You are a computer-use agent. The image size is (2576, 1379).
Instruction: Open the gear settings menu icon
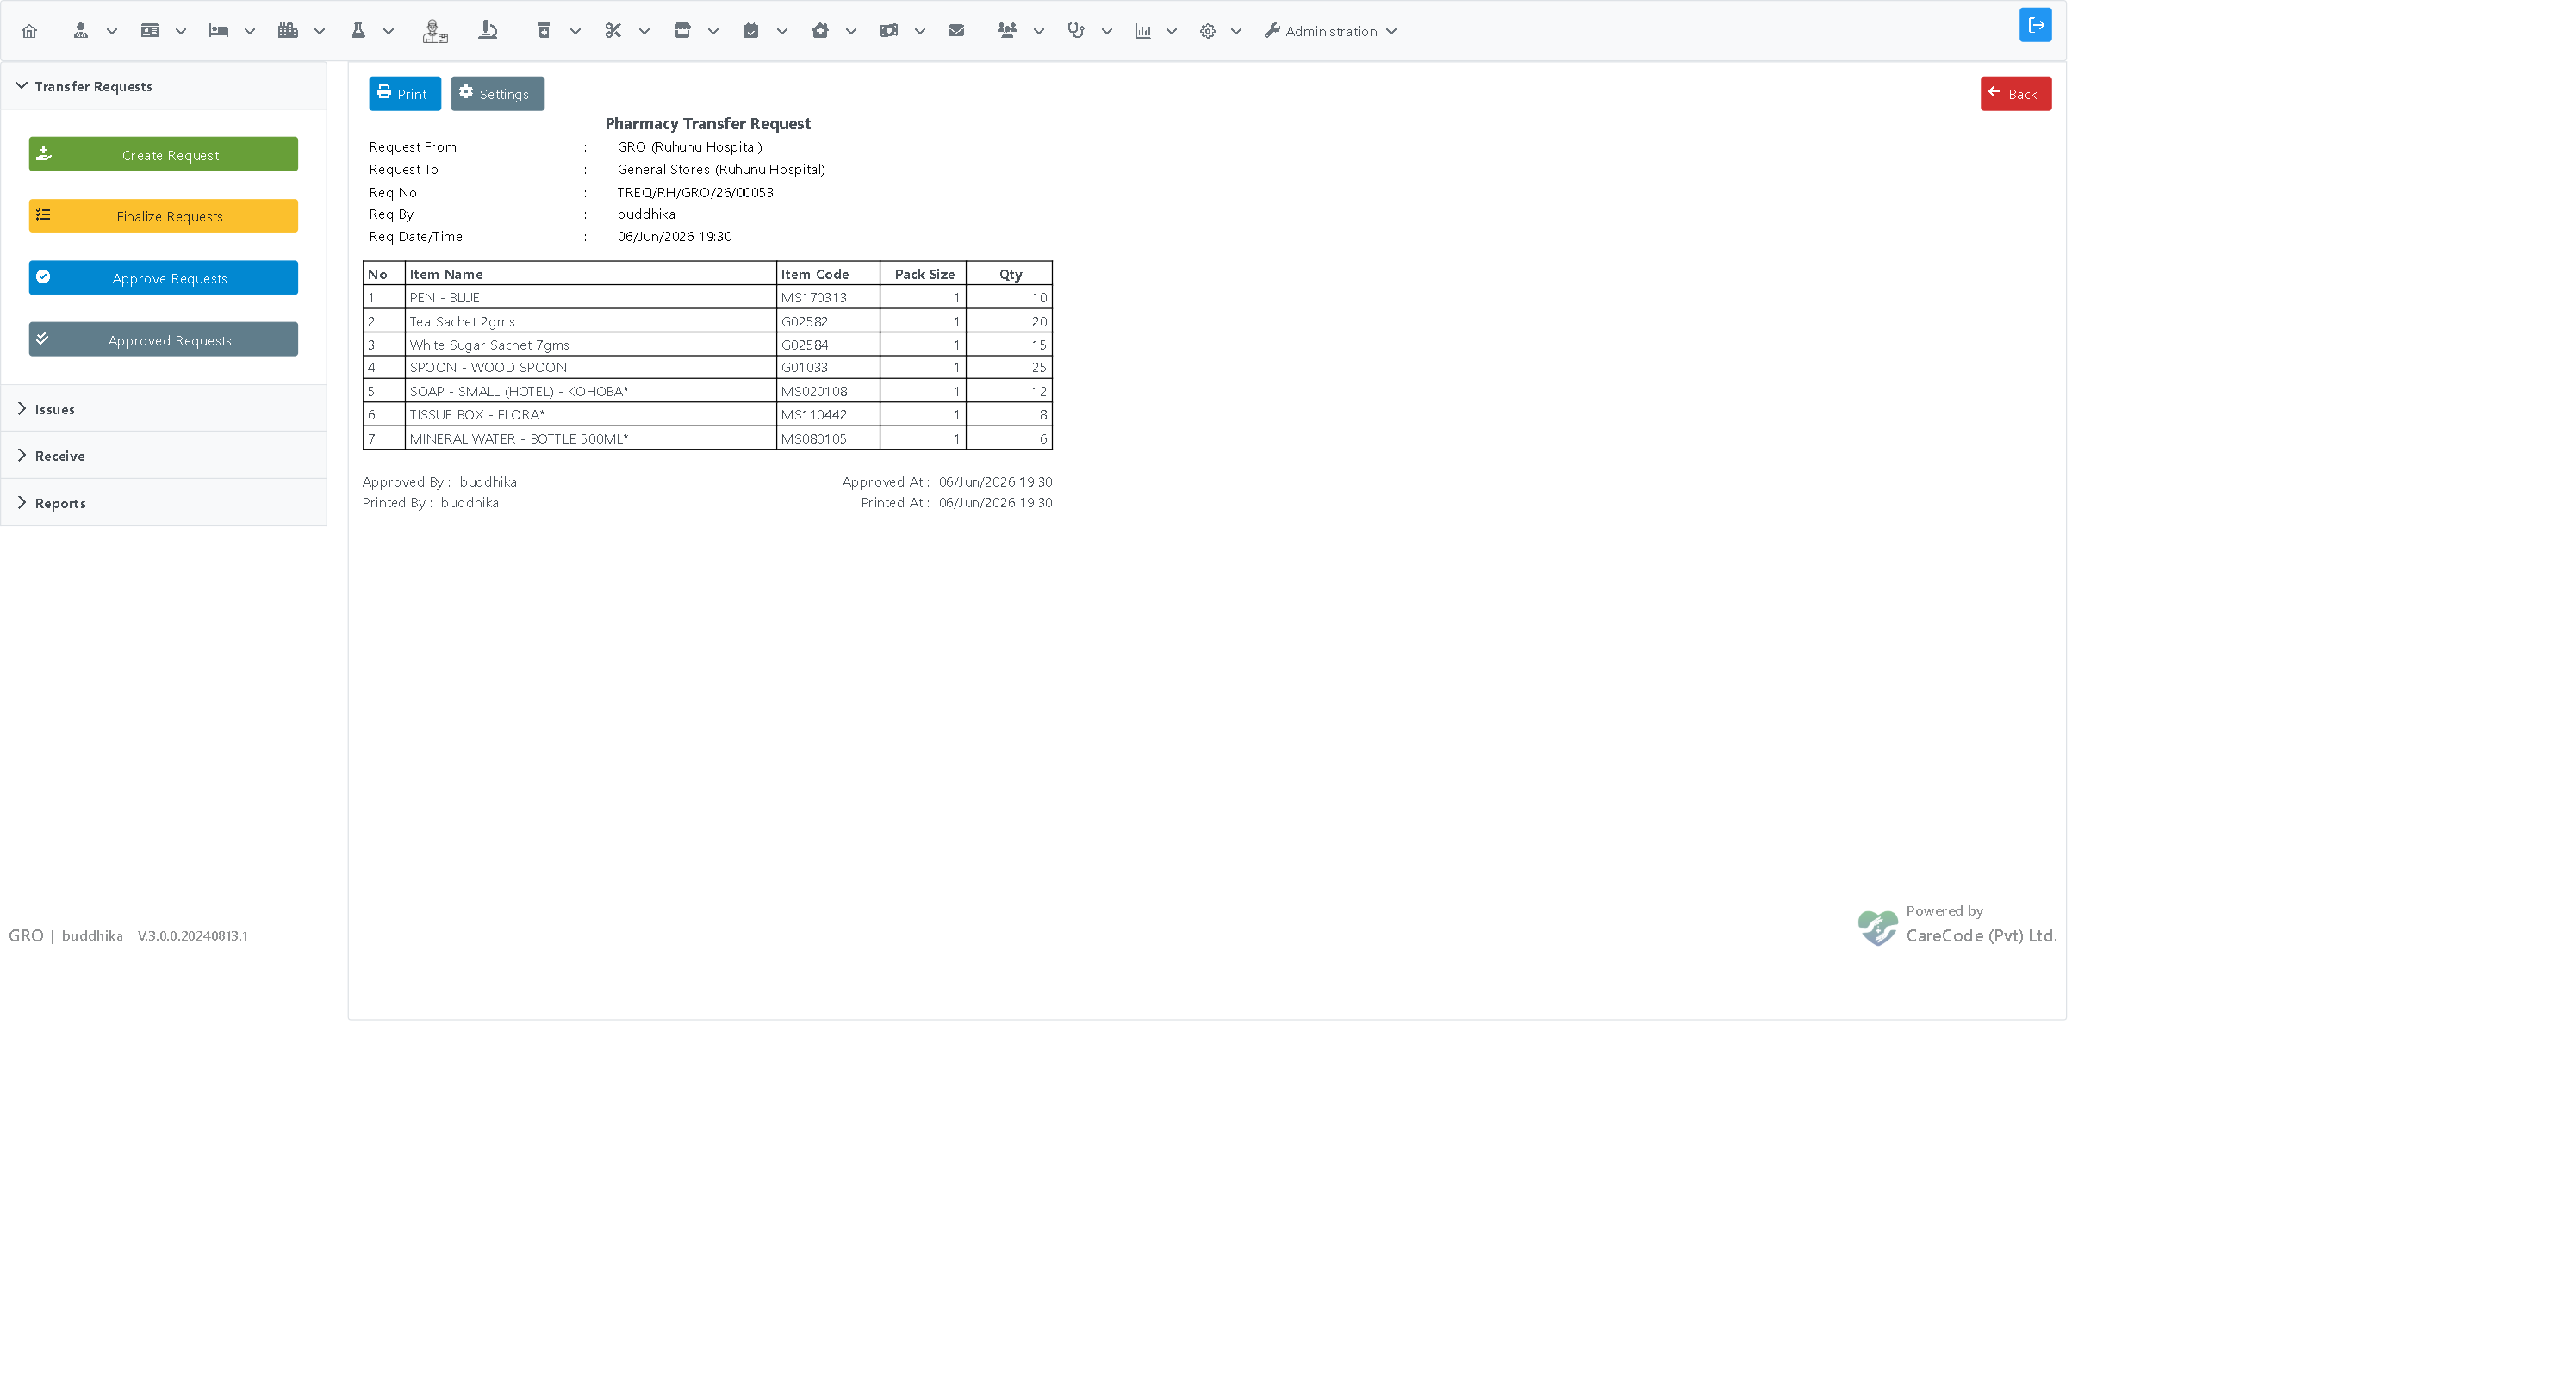pos(1208,31)
